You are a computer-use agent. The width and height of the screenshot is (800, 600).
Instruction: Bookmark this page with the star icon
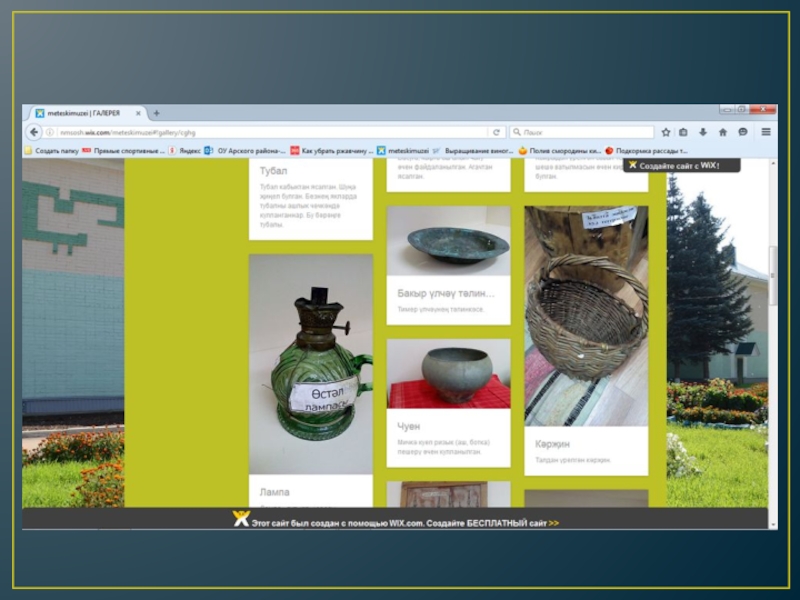[665, 132]
